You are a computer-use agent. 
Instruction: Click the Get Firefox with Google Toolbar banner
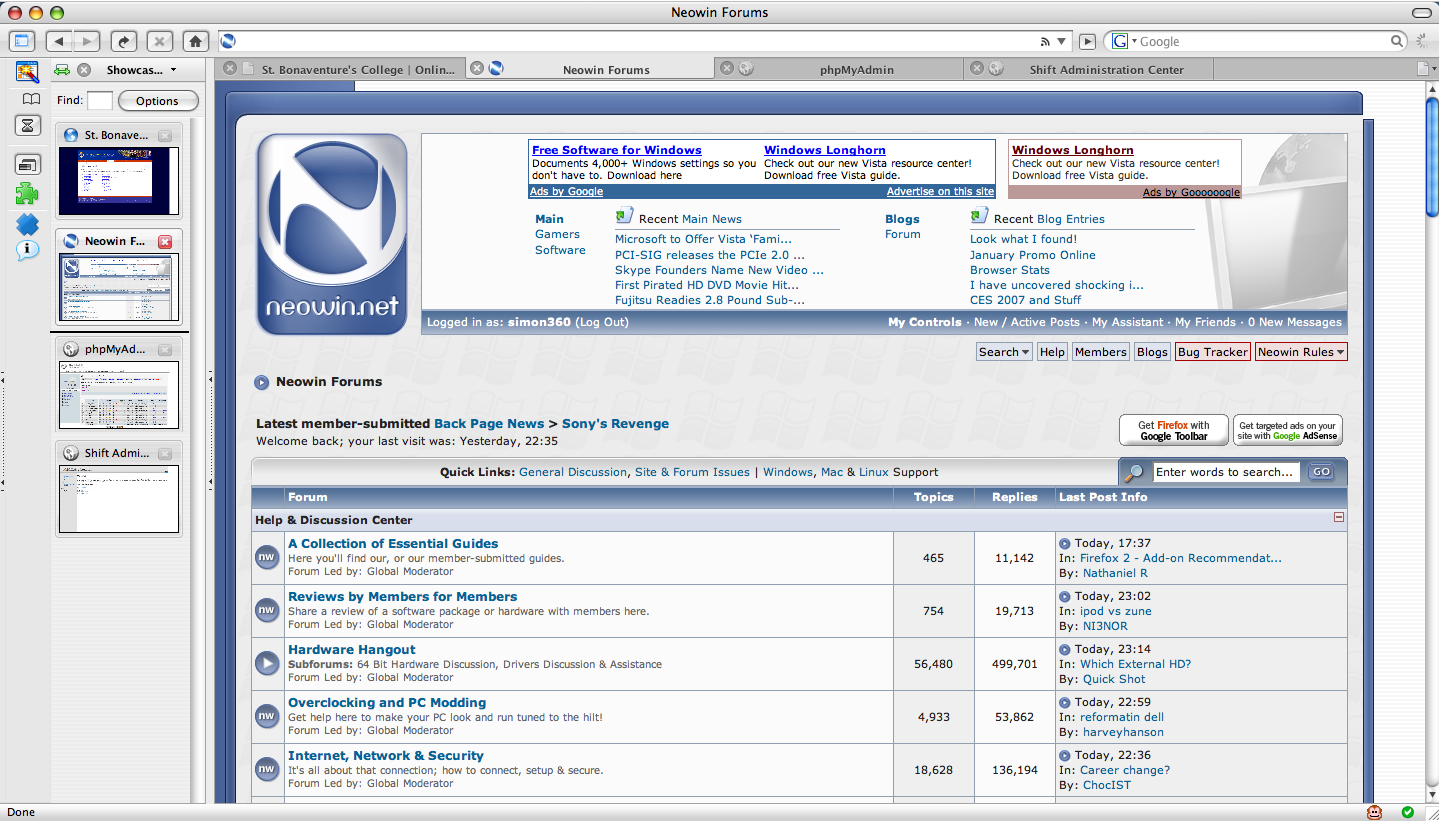(1174, 430)
